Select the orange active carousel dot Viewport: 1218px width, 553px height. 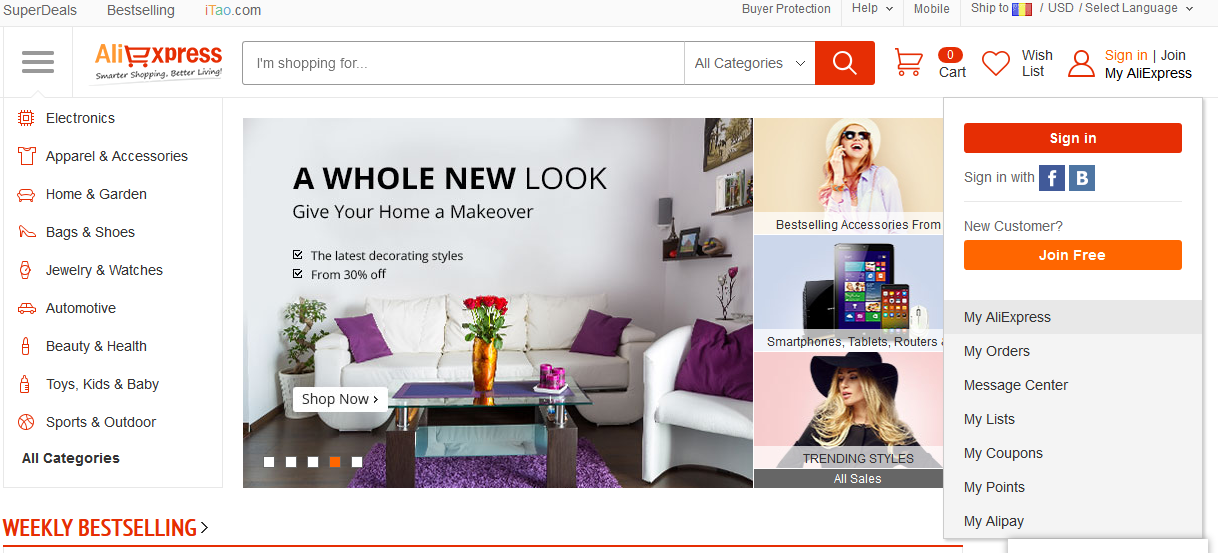pos(335,462)
